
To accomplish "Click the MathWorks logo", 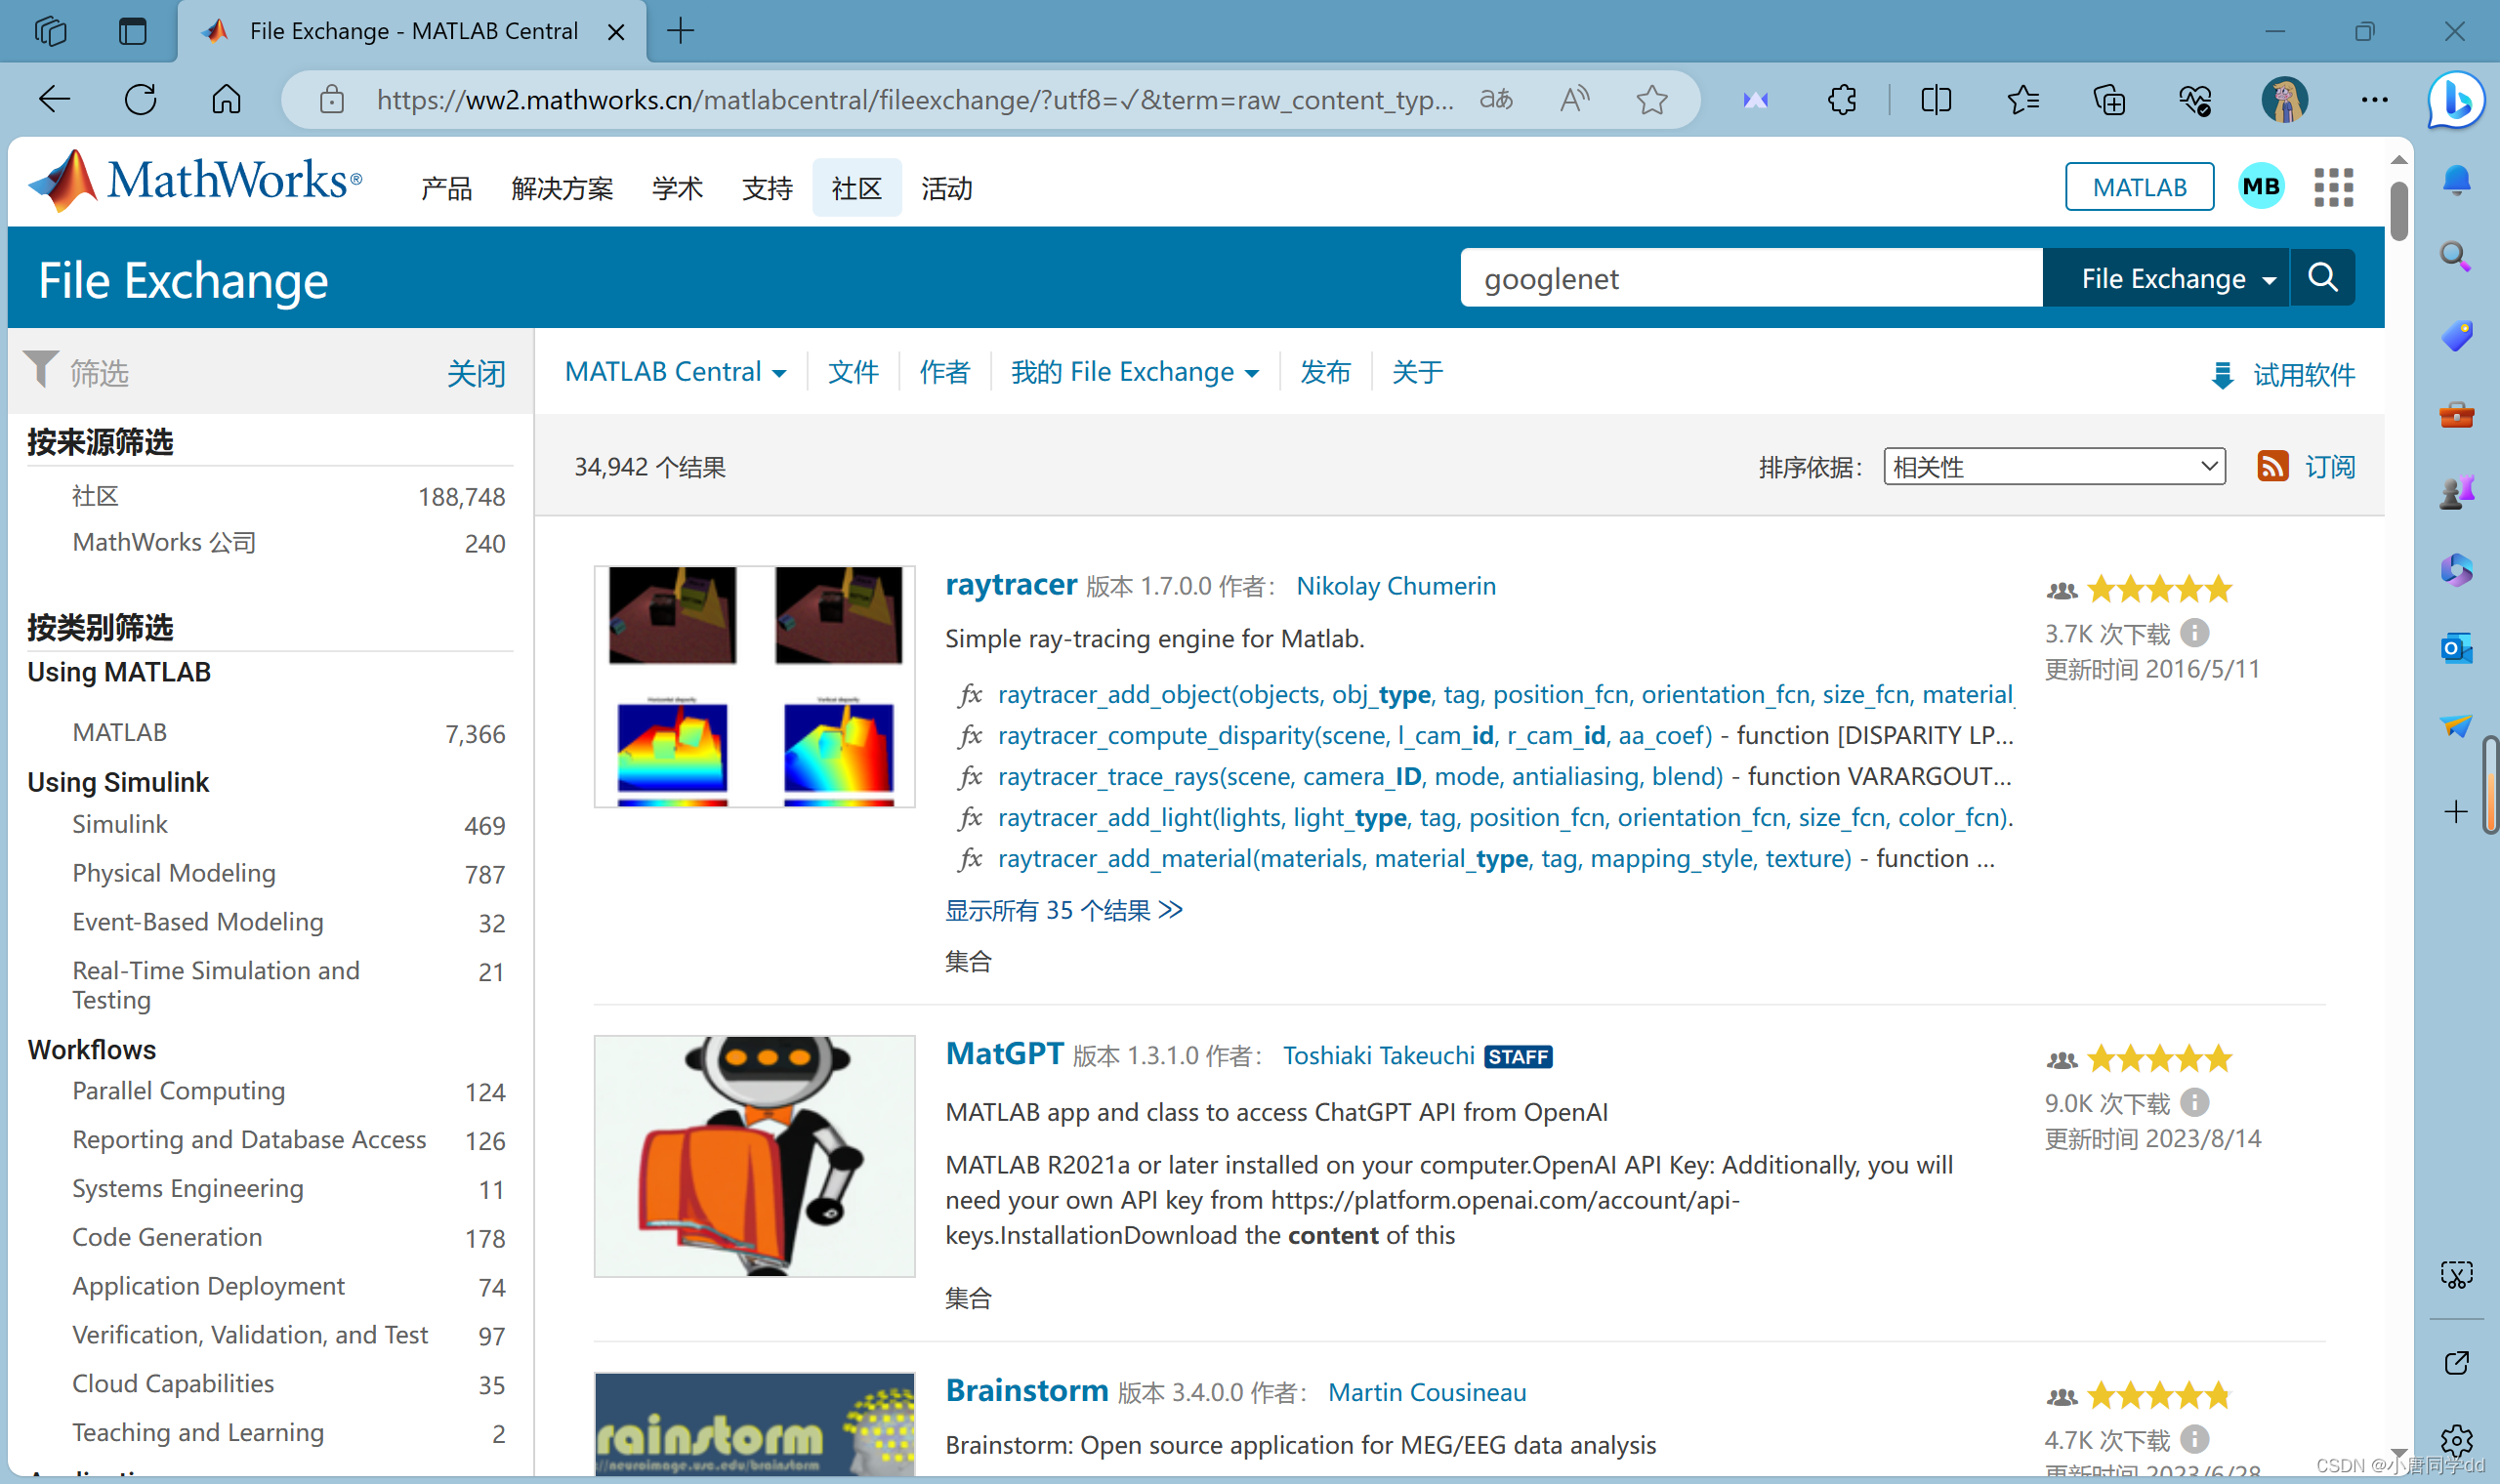I will tap(195, 180).
